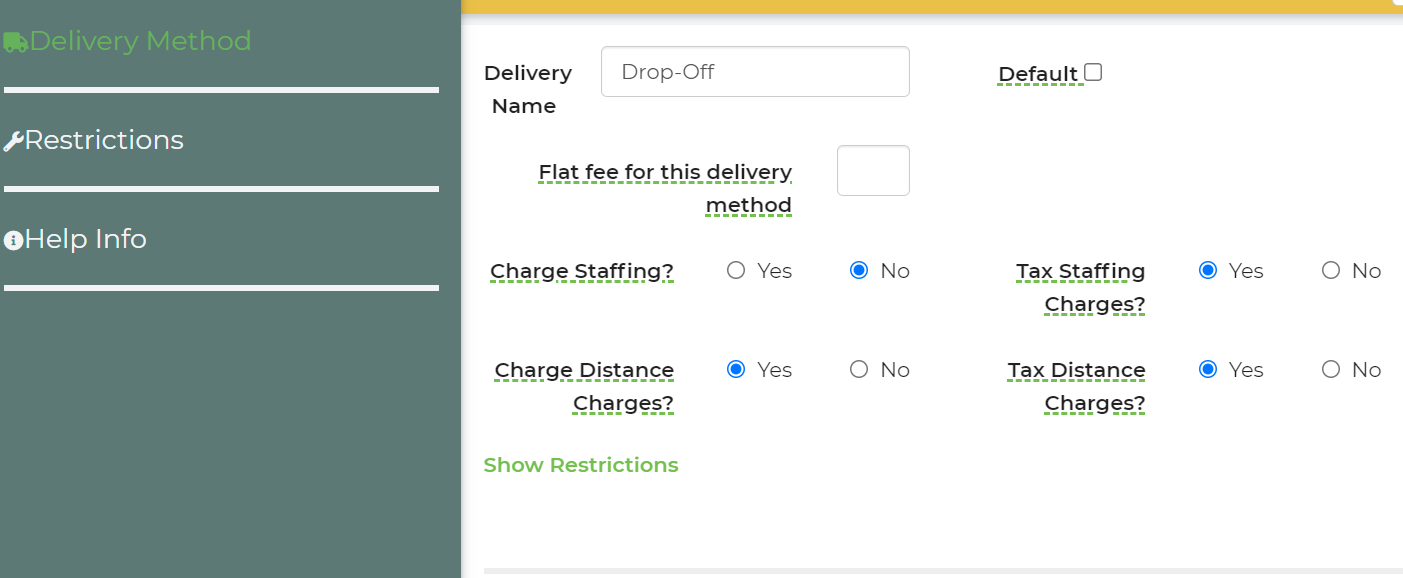Click the Flat fee for this delivery method label
The width and height of the screenshot is (1403, 578).
point(665,188)
